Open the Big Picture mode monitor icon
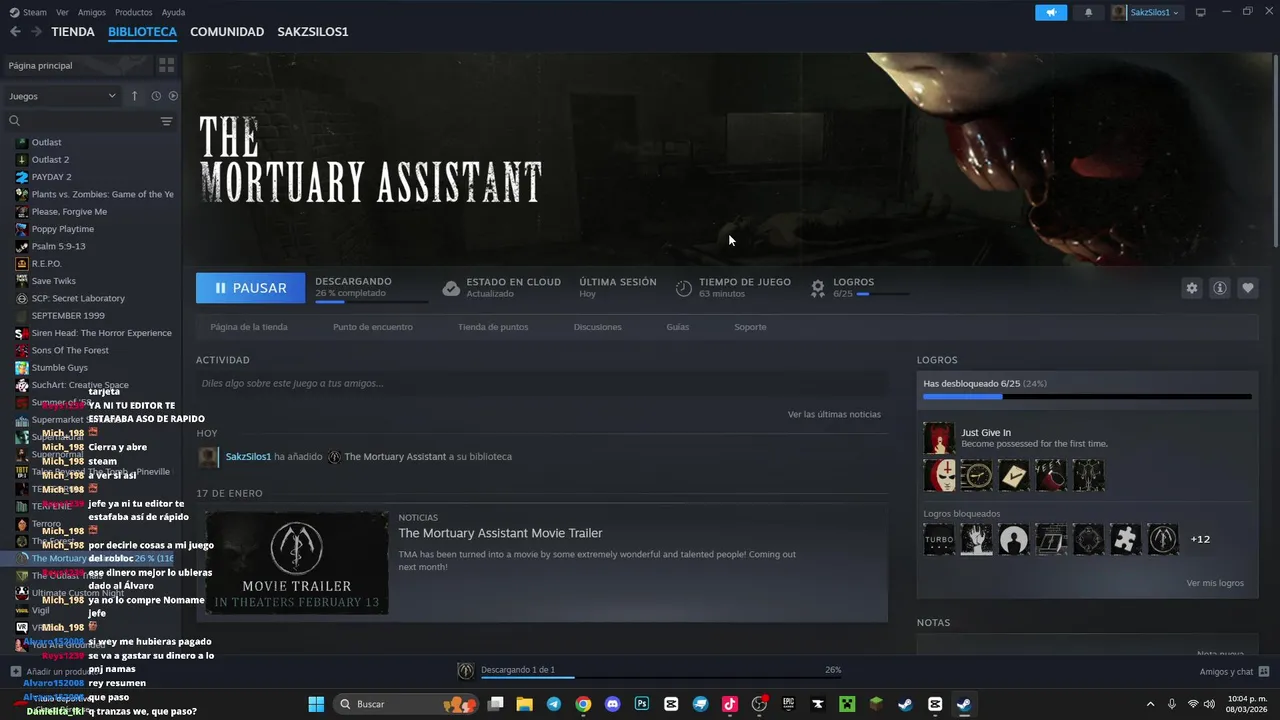 coord(1200,12)
